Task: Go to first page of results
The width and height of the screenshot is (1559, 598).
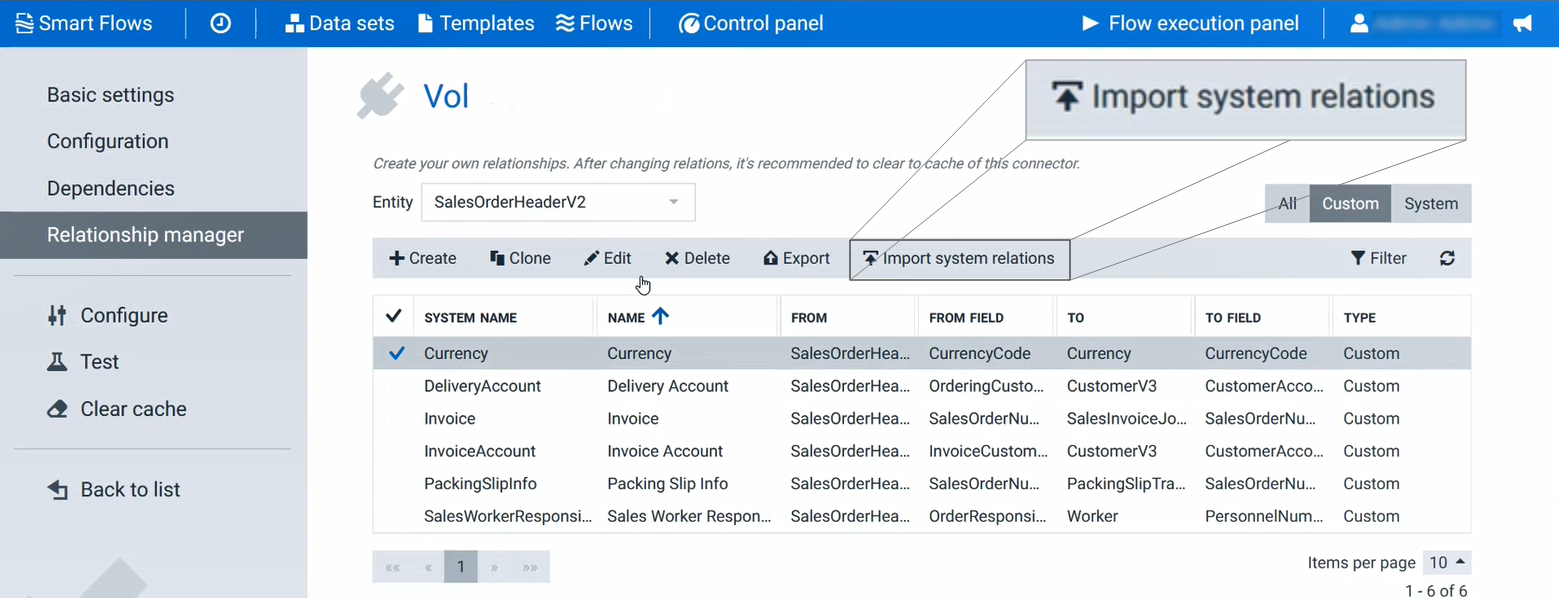Action: tap(392, 567)
